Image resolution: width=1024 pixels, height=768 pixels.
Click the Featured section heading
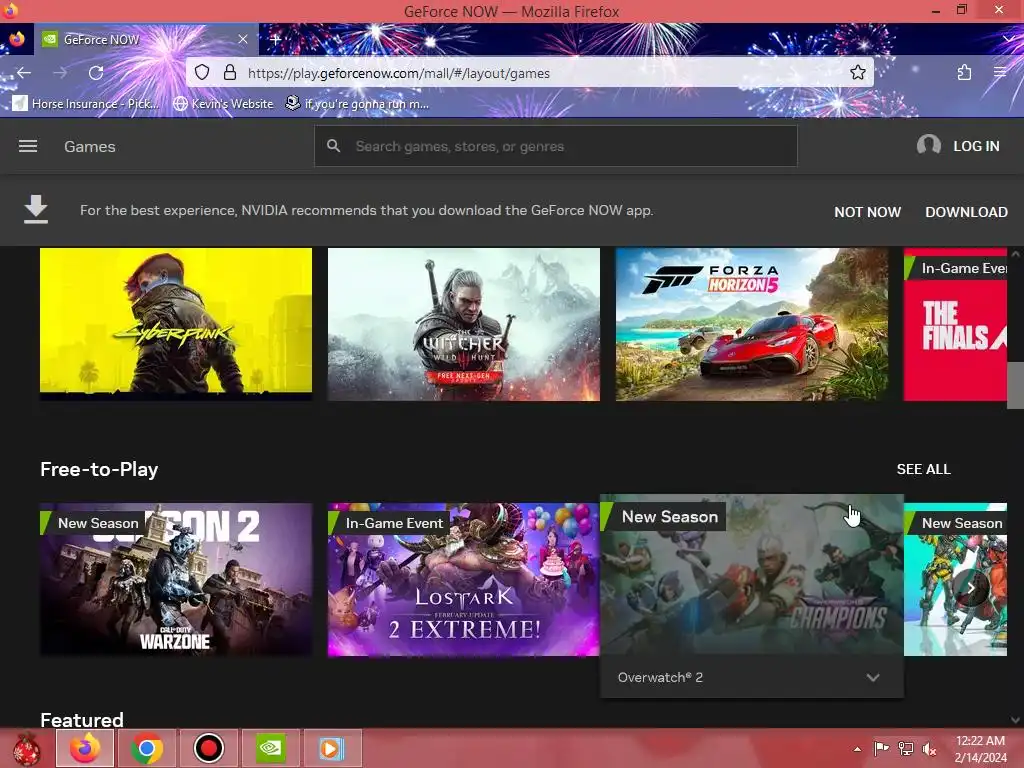pyautogui.click(x=82, y=719)
